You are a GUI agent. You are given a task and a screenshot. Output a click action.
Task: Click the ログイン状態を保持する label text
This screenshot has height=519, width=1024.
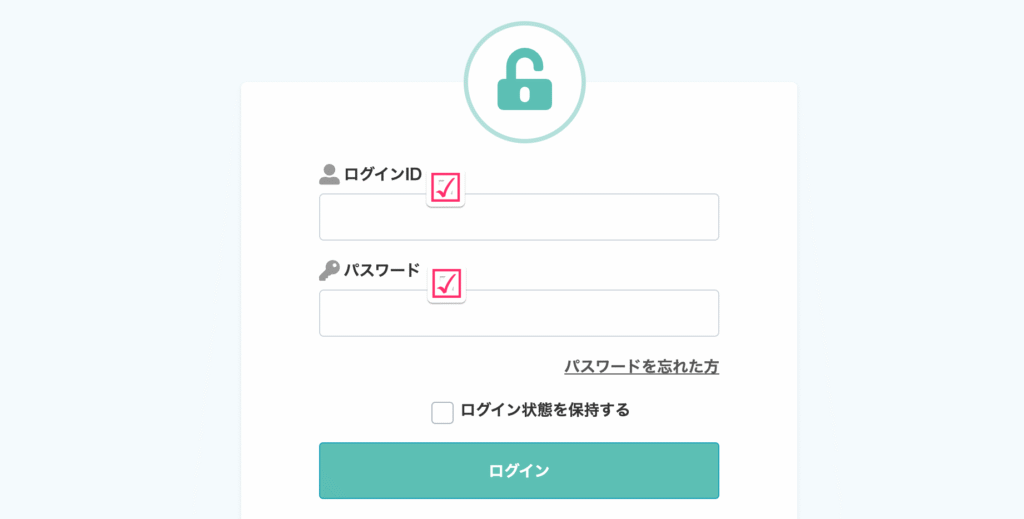click(545, 410)
